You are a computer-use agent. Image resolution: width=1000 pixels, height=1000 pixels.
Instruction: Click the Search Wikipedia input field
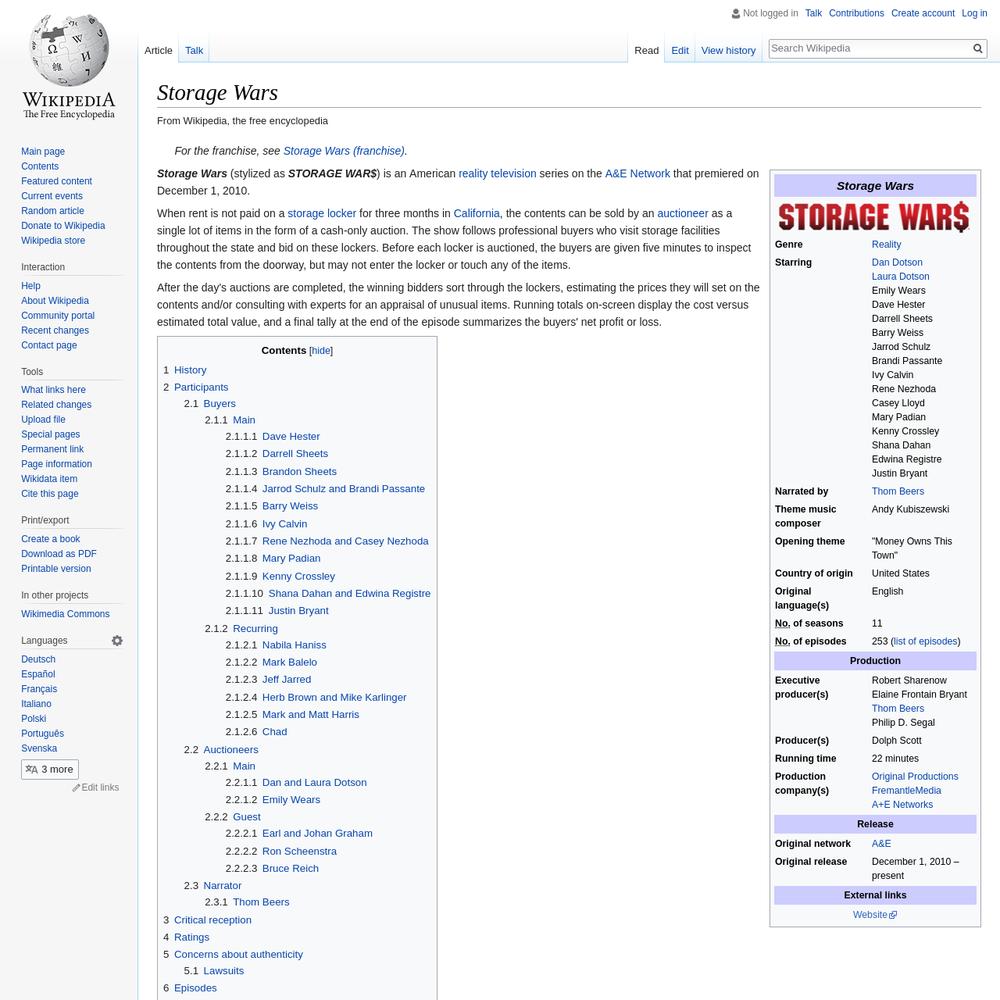click(870, 48)
